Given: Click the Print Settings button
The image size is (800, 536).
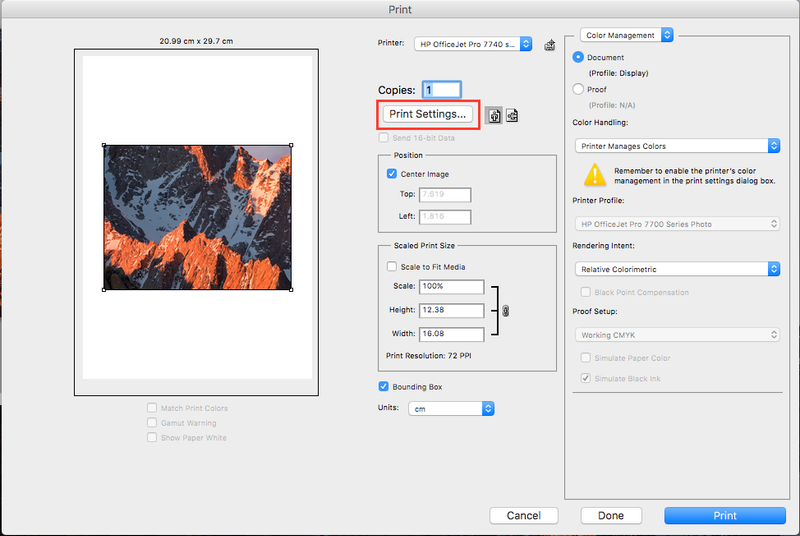Looking at the screenshot, I should pos(428,114).
